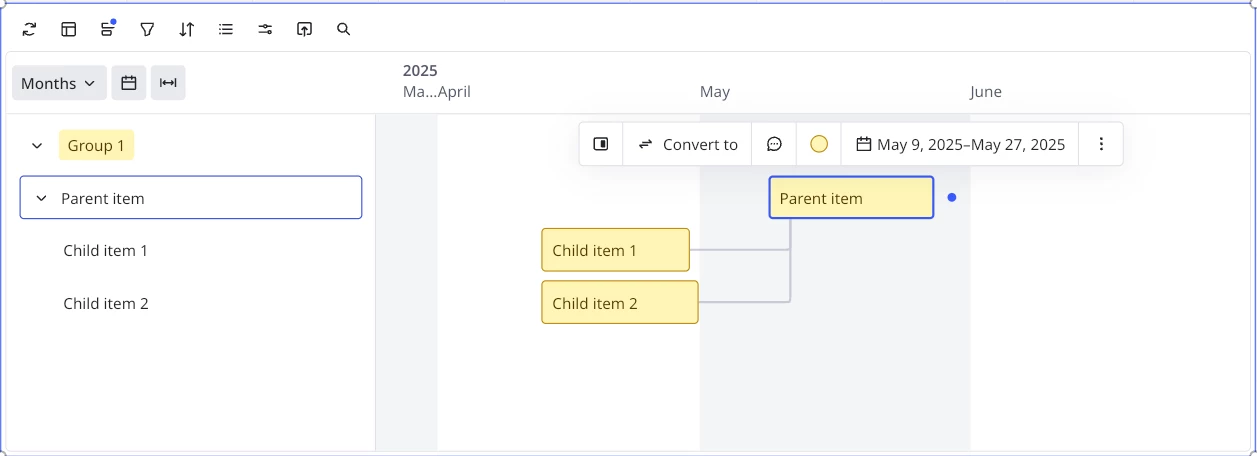Click the refresh sync icon
Screen dimensions: 1257x456
point(29,30)
